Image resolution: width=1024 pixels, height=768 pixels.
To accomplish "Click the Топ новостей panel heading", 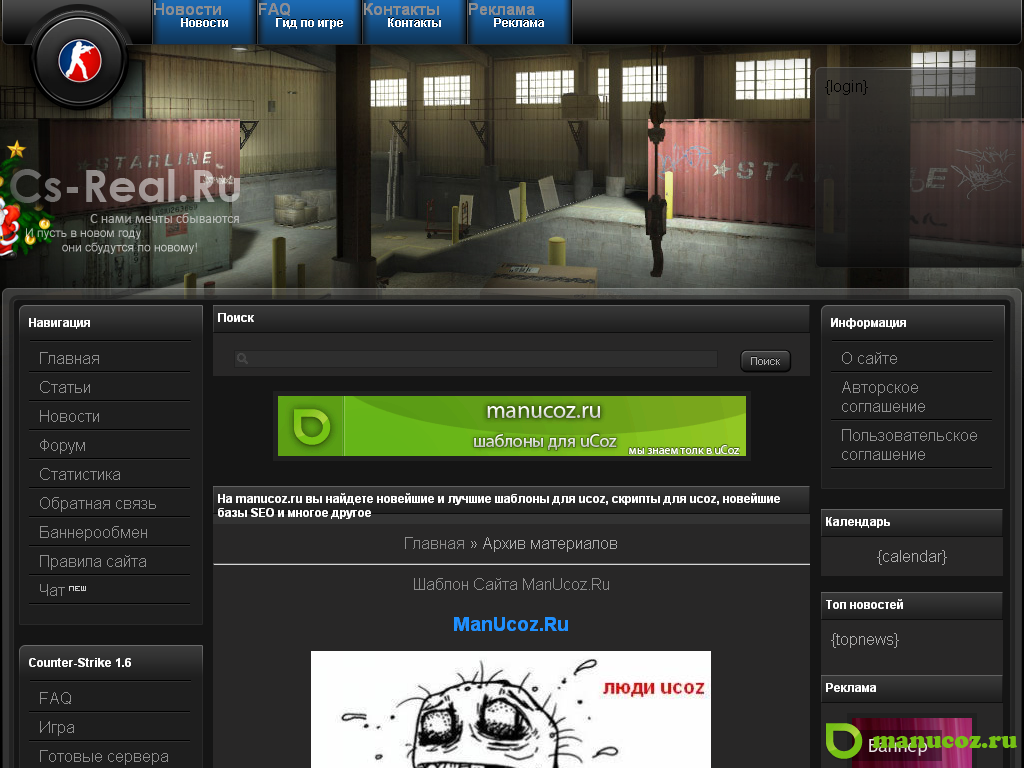I will [865, 605].
